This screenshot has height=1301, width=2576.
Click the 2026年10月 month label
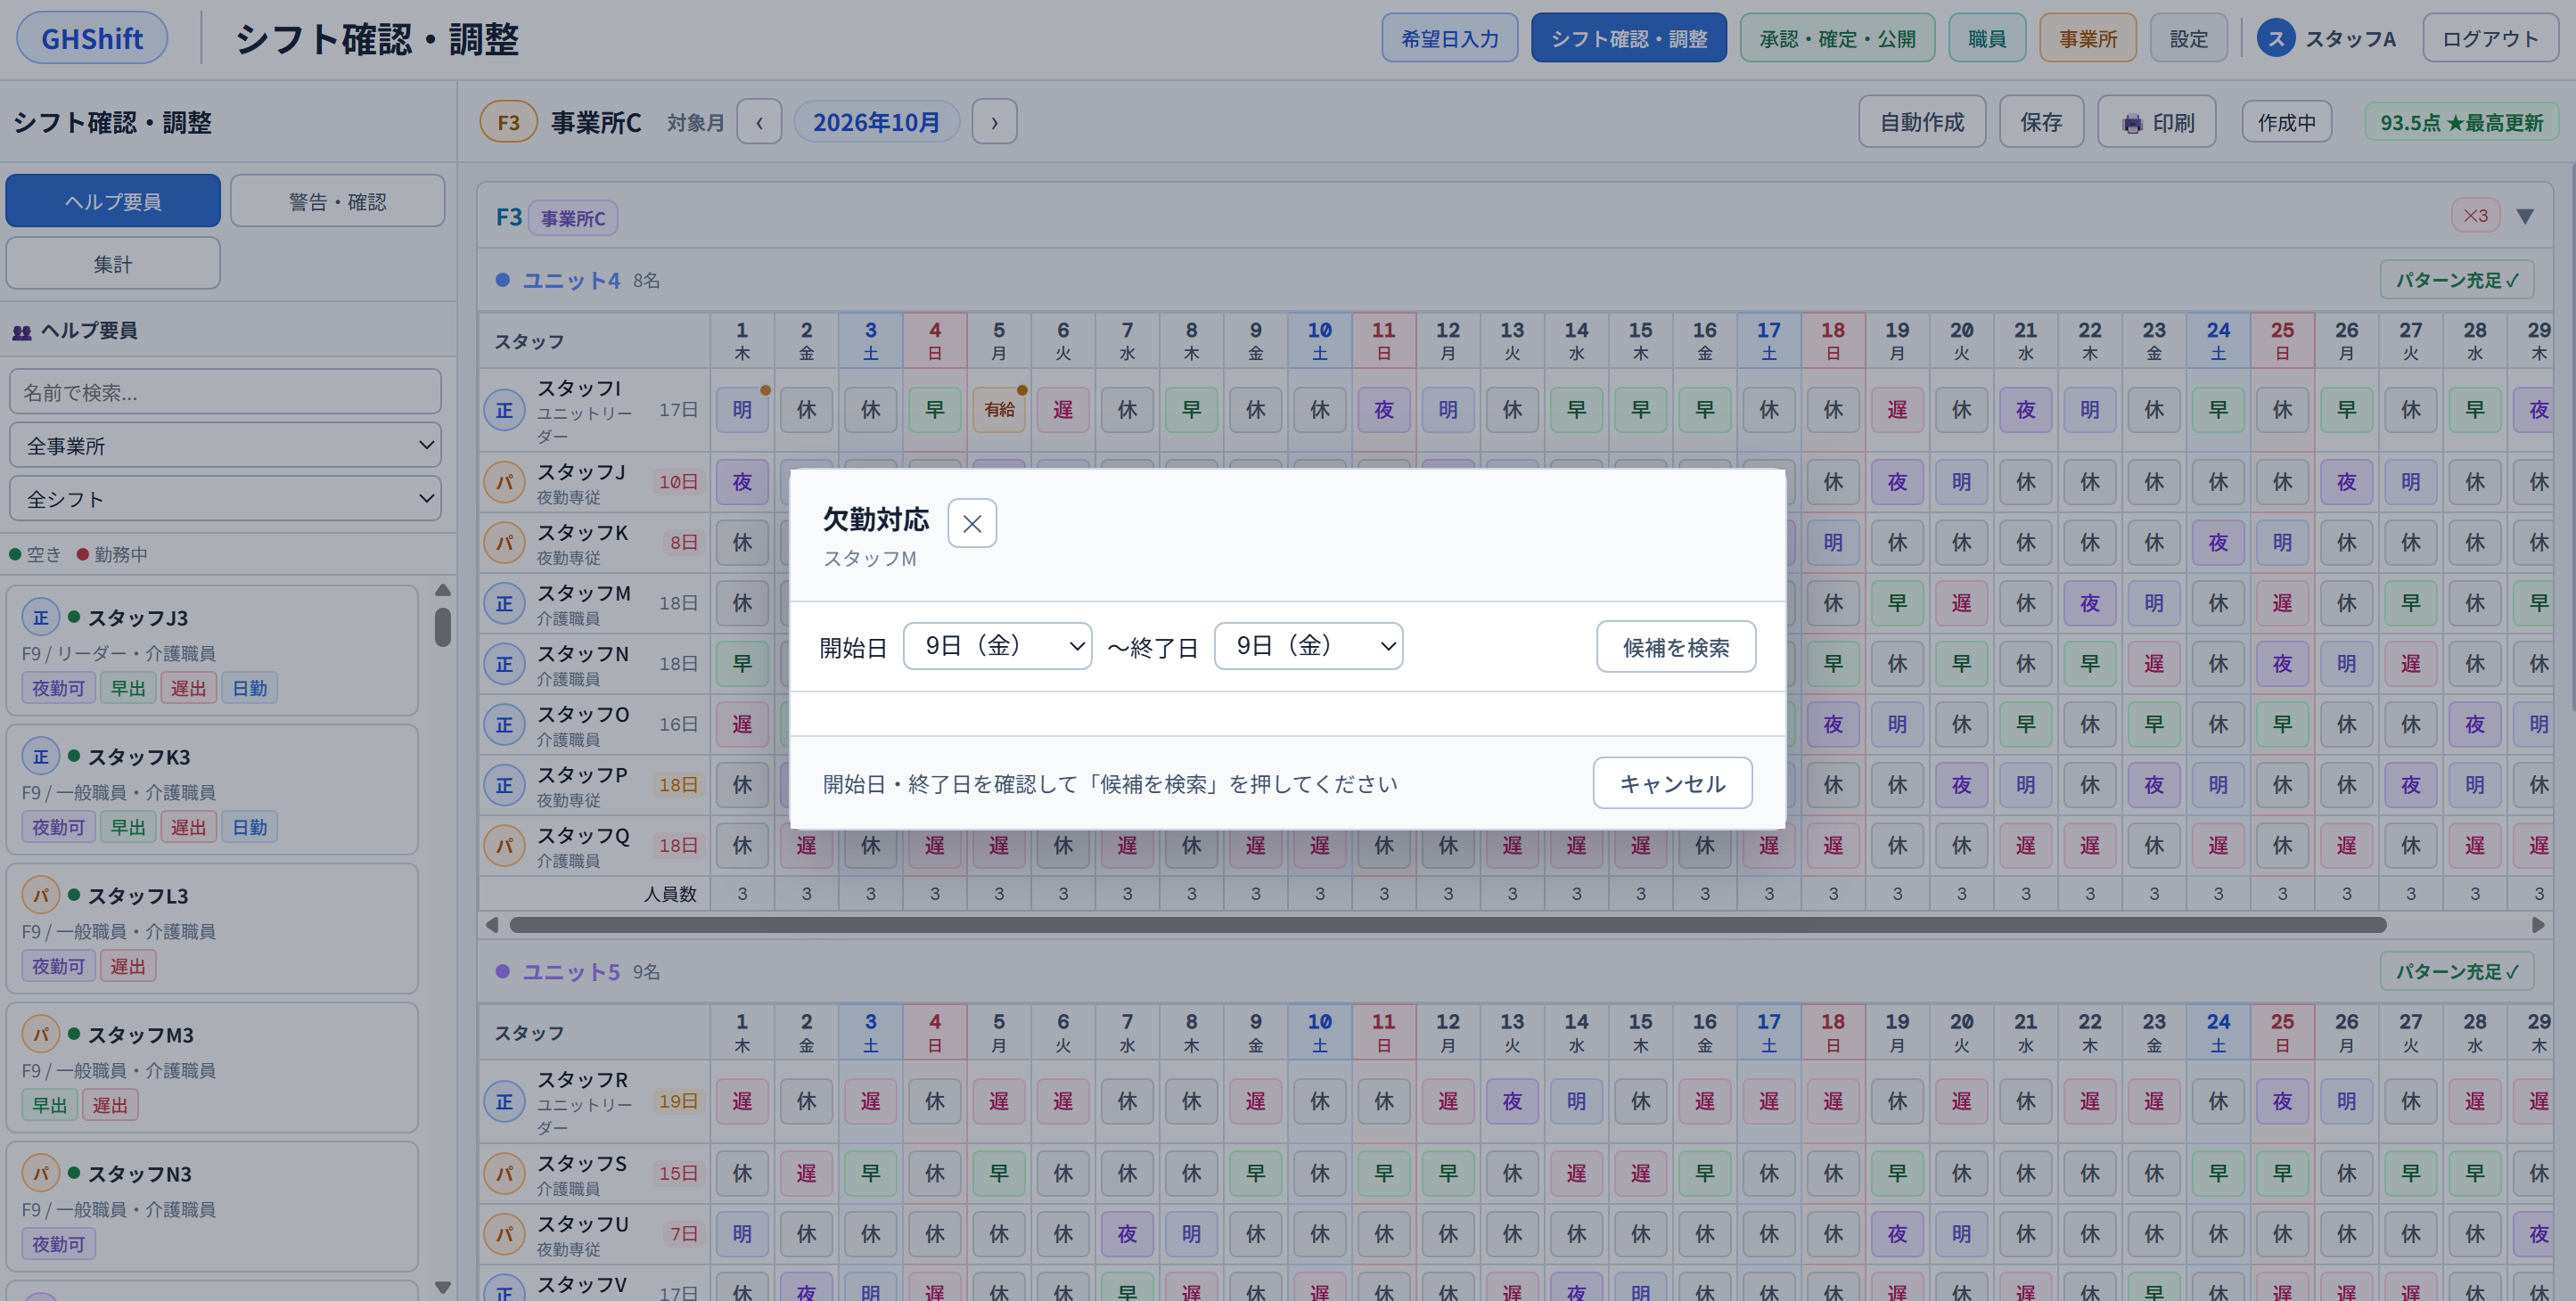pyautogui.click(x=876, y=122)
